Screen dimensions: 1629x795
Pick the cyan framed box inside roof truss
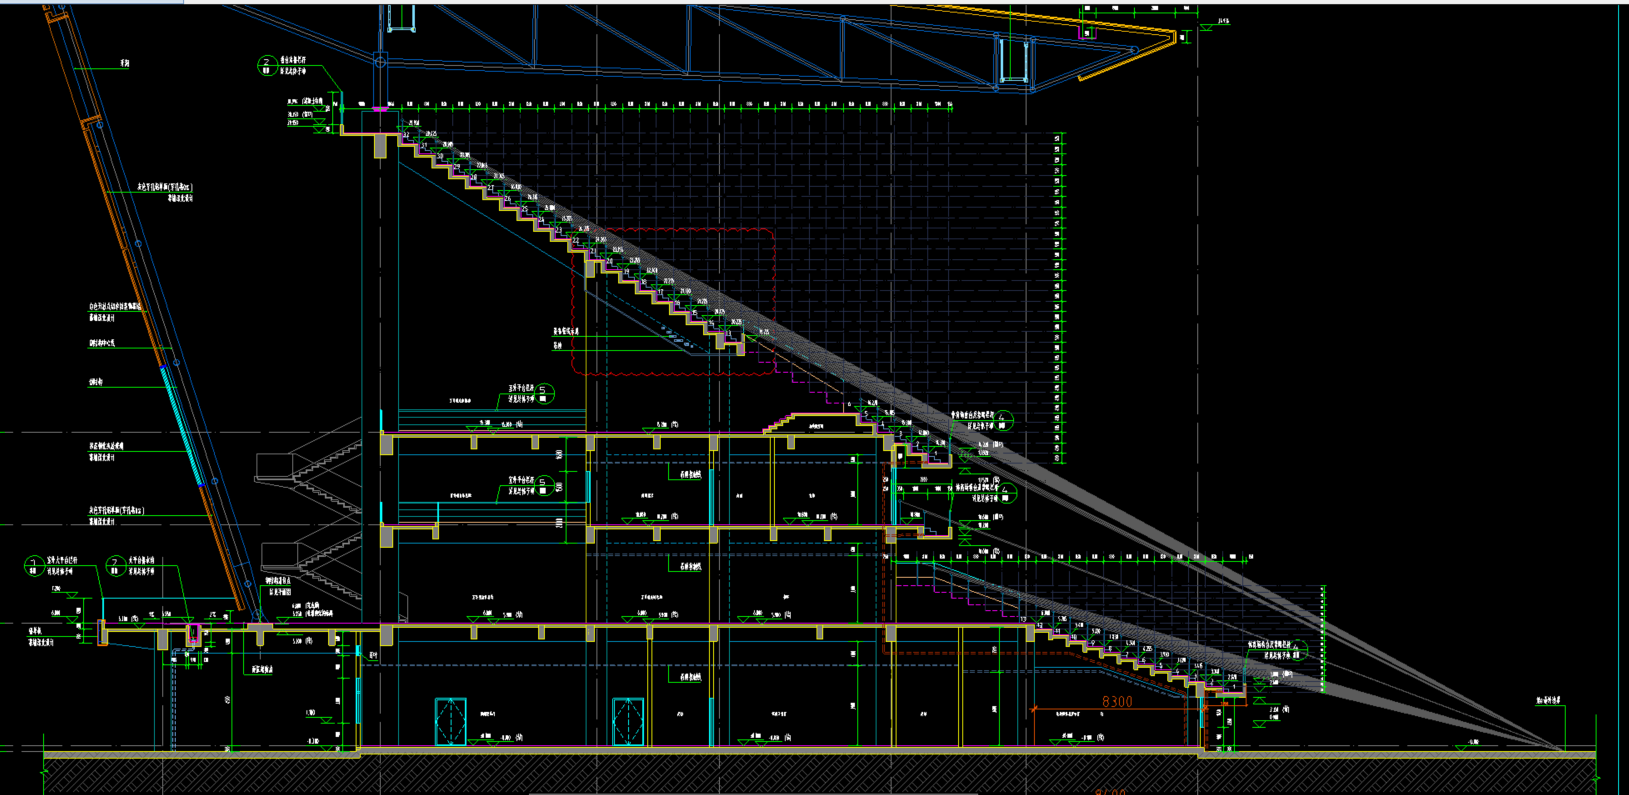(1012, 61)
